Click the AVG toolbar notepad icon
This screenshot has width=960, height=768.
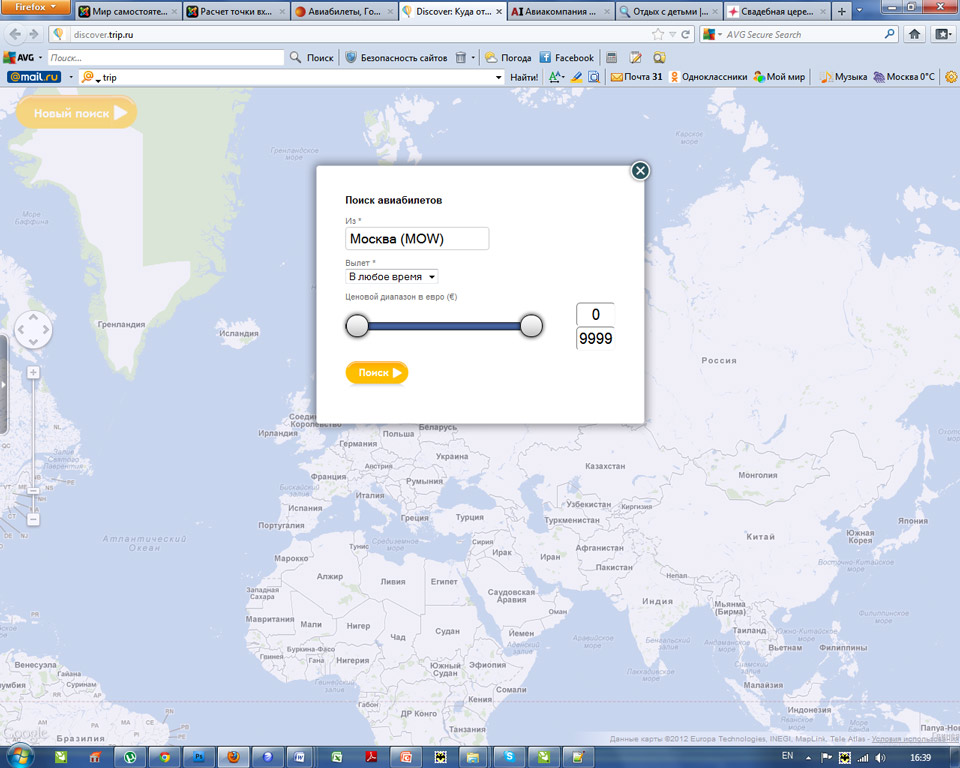636,58
